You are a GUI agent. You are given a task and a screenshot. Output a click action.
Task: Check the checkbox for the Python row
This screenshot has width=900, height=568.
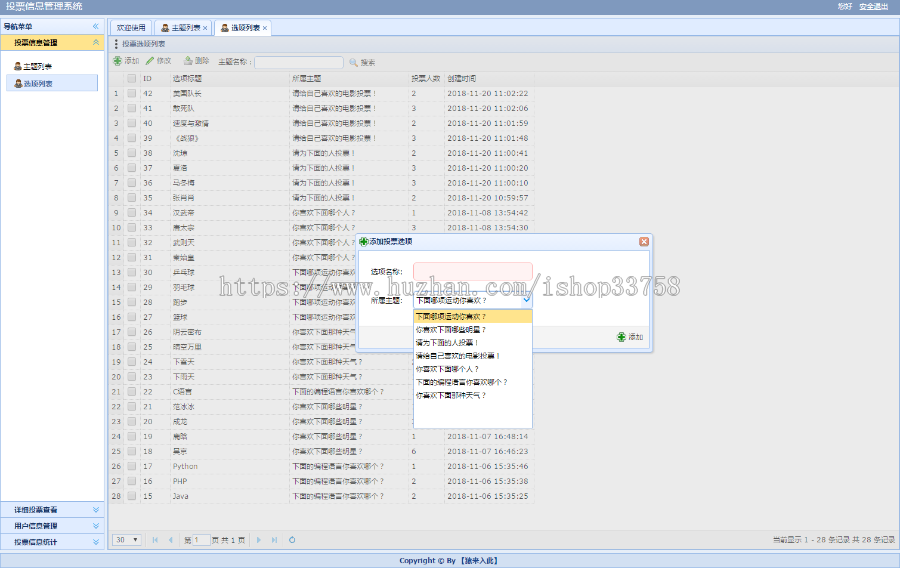click(x=131, y=466)
